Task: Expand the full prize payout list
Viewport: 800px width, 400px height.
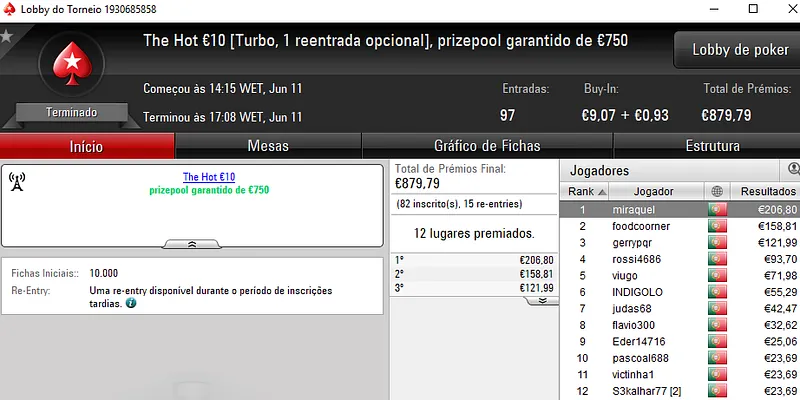Action: pyautogui.click(x=542, y=301)
